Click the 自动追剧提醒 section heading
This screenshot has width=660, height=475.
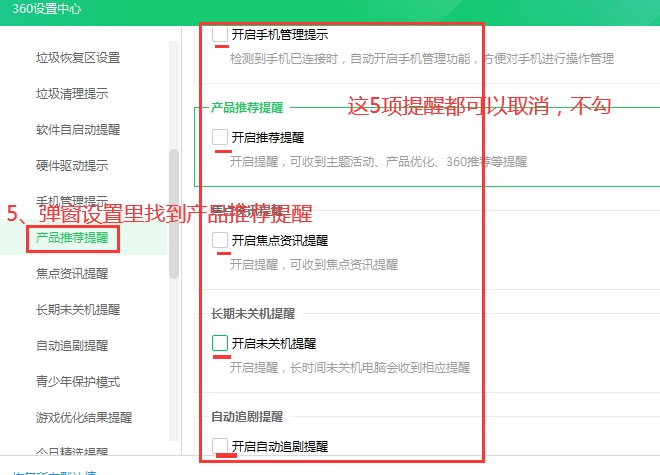pos(247,417)
